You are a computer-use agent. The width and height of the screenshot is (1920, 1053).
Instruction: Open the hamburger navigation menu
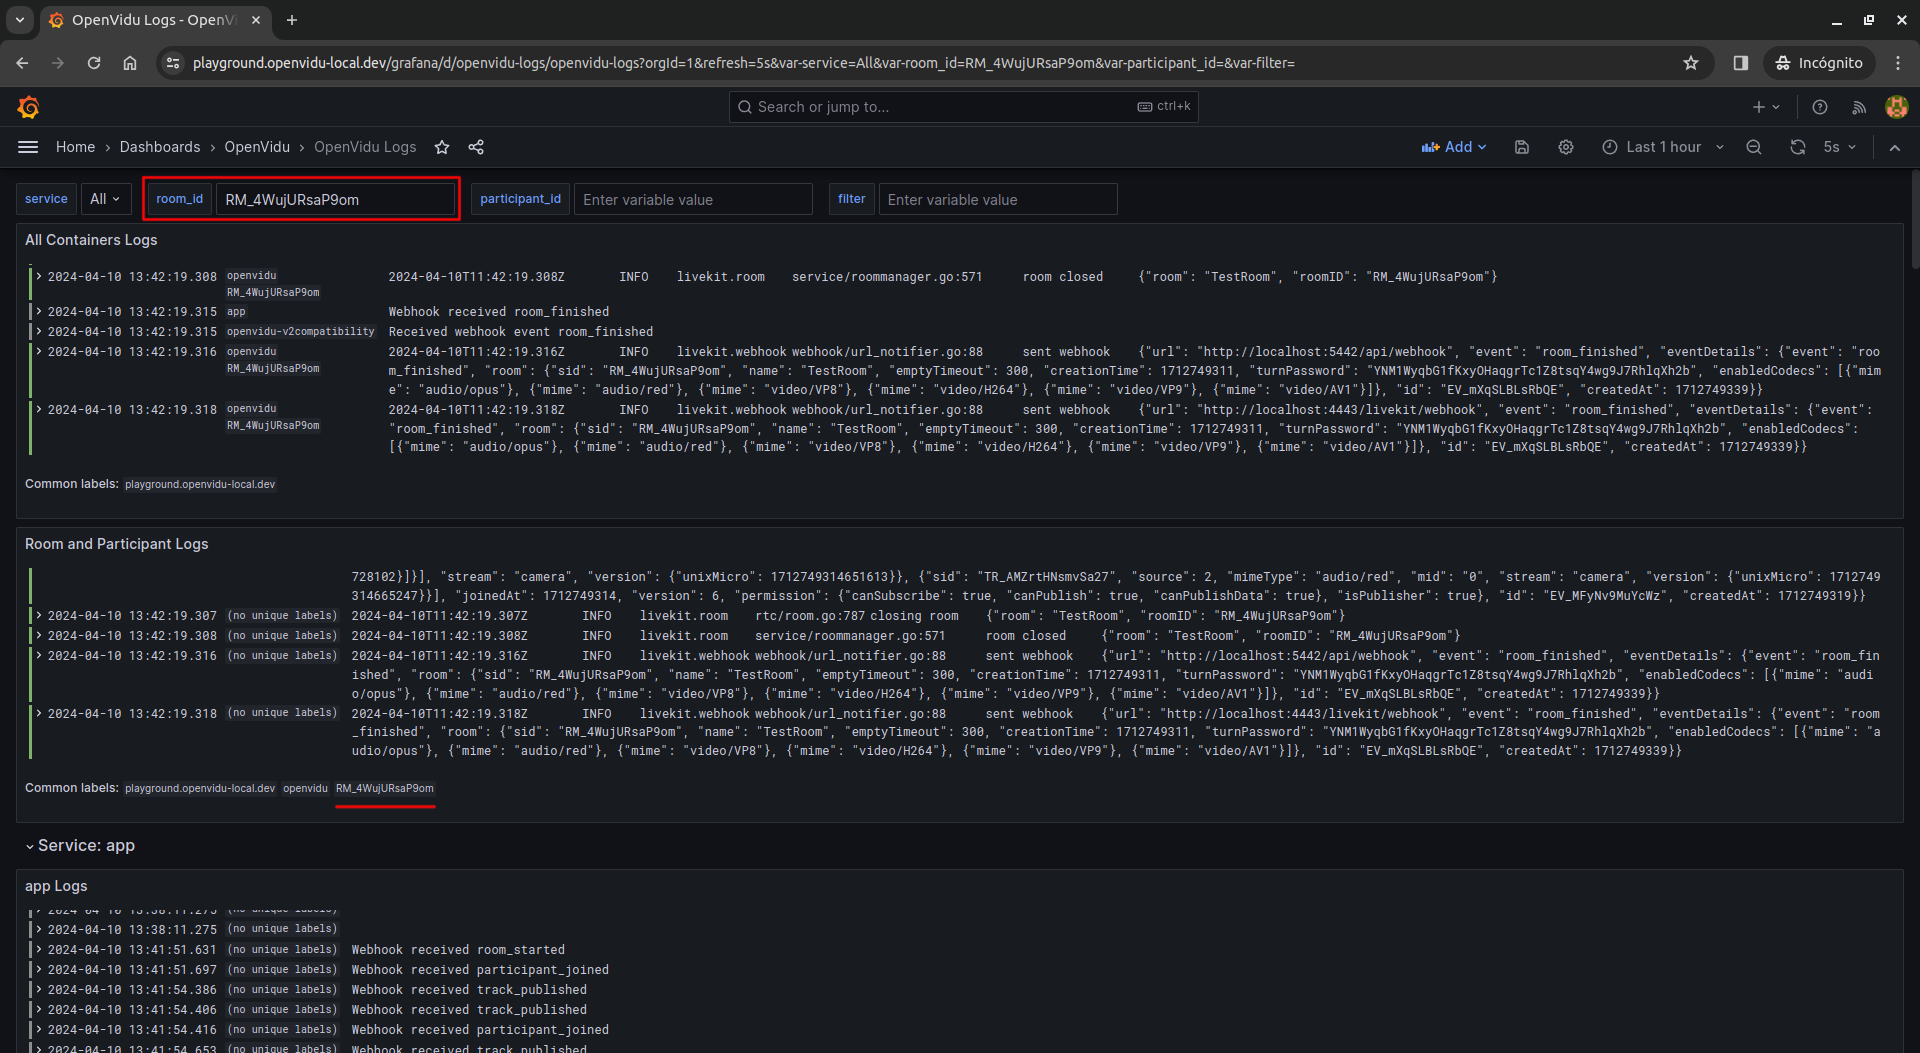click(x=28, y=147)
